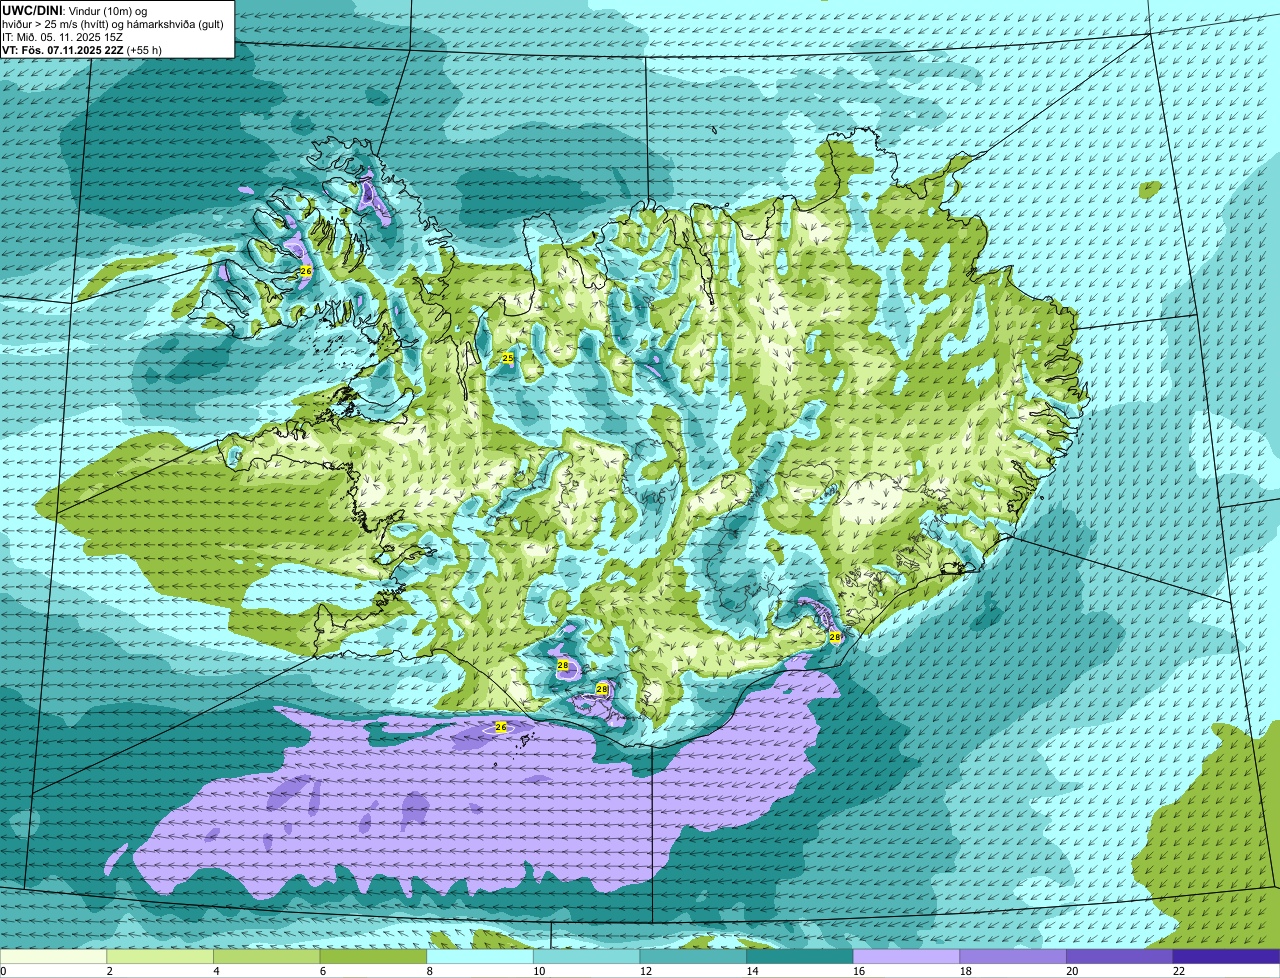Image resolution: width=1280 pixels, height=978 pixels.
Task: Click the legend scale label "10"
Action: pyautogui.click(x=539, y=971)
